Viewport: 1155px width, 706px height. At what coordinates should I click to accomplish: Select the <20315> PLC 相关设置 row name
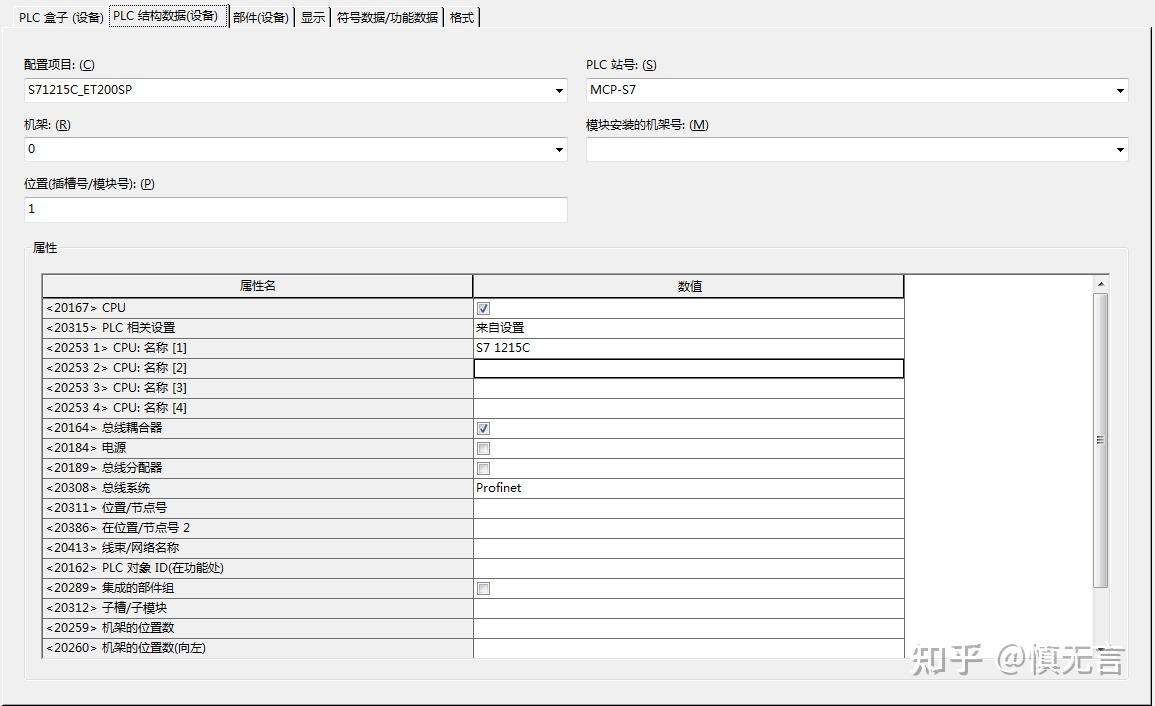[257, 328]
